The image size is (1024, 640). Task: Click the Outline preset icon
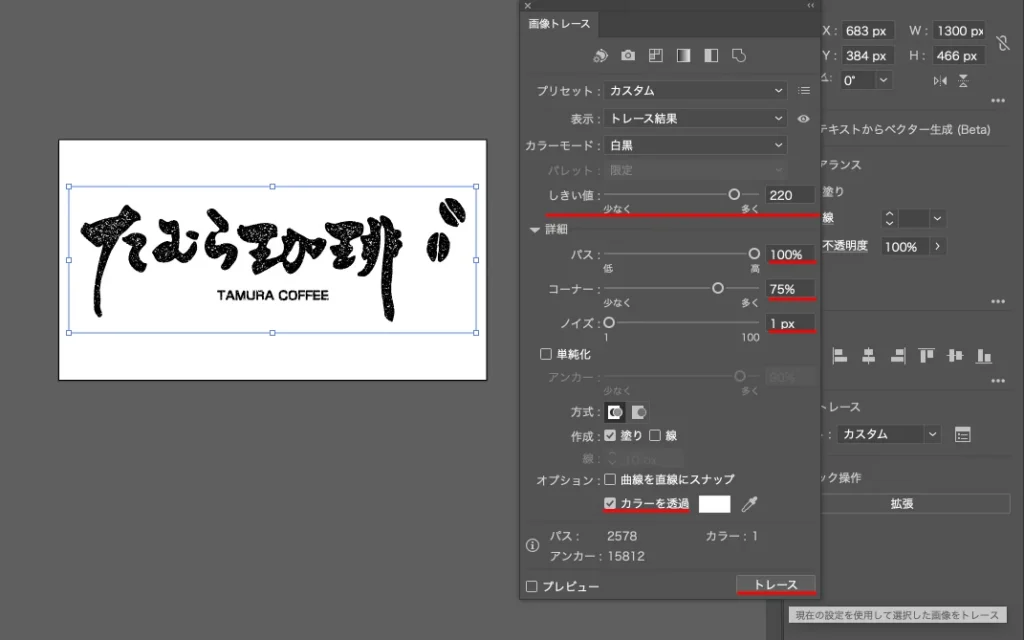739,56
